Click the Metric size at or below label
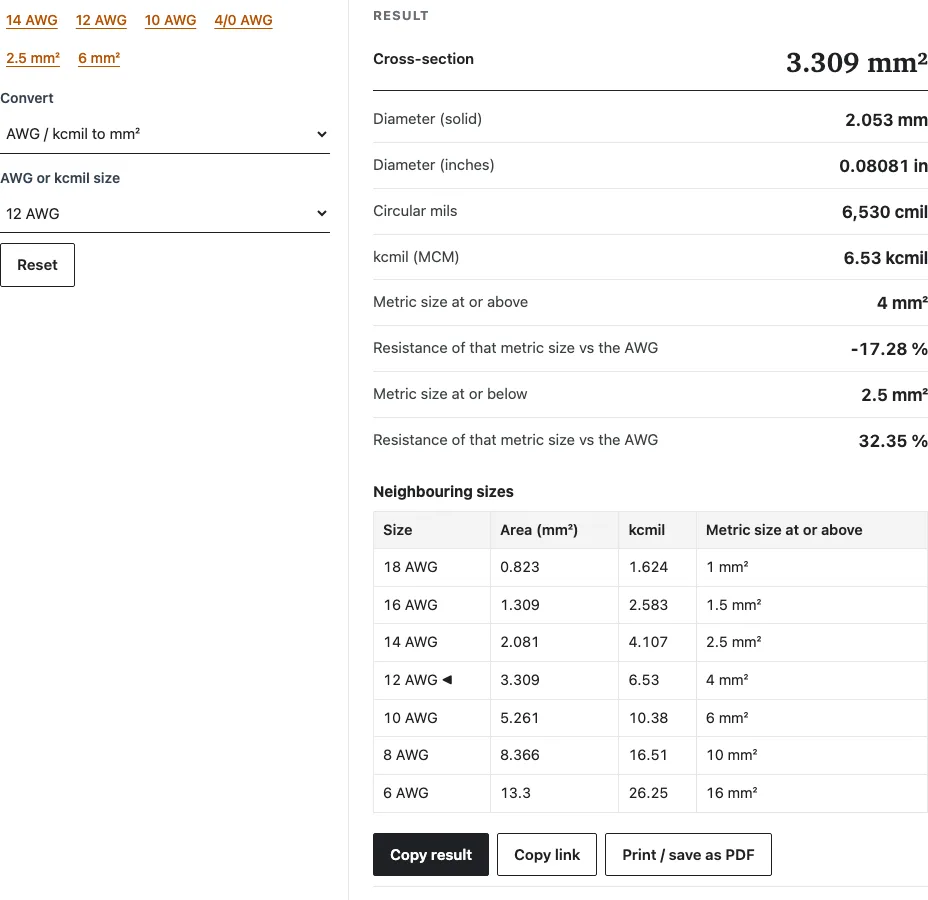Screen dimensions: 928x900 tap(450, 394)
